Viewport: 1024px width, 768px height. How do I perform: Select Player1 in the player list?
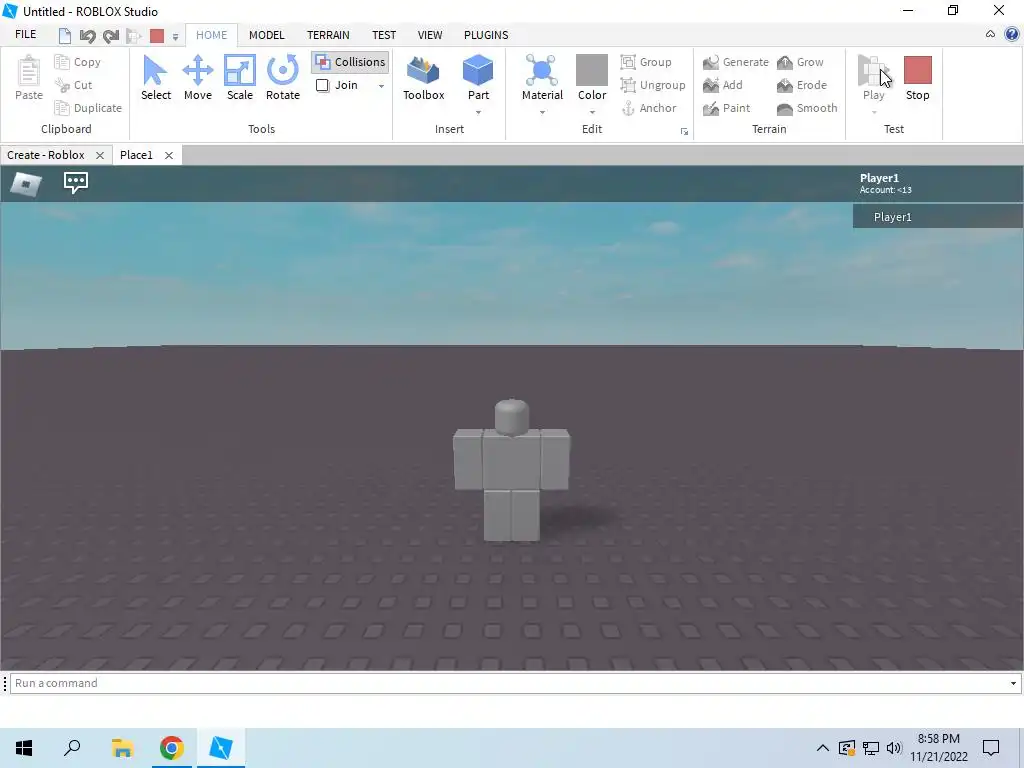coord(938,217)
